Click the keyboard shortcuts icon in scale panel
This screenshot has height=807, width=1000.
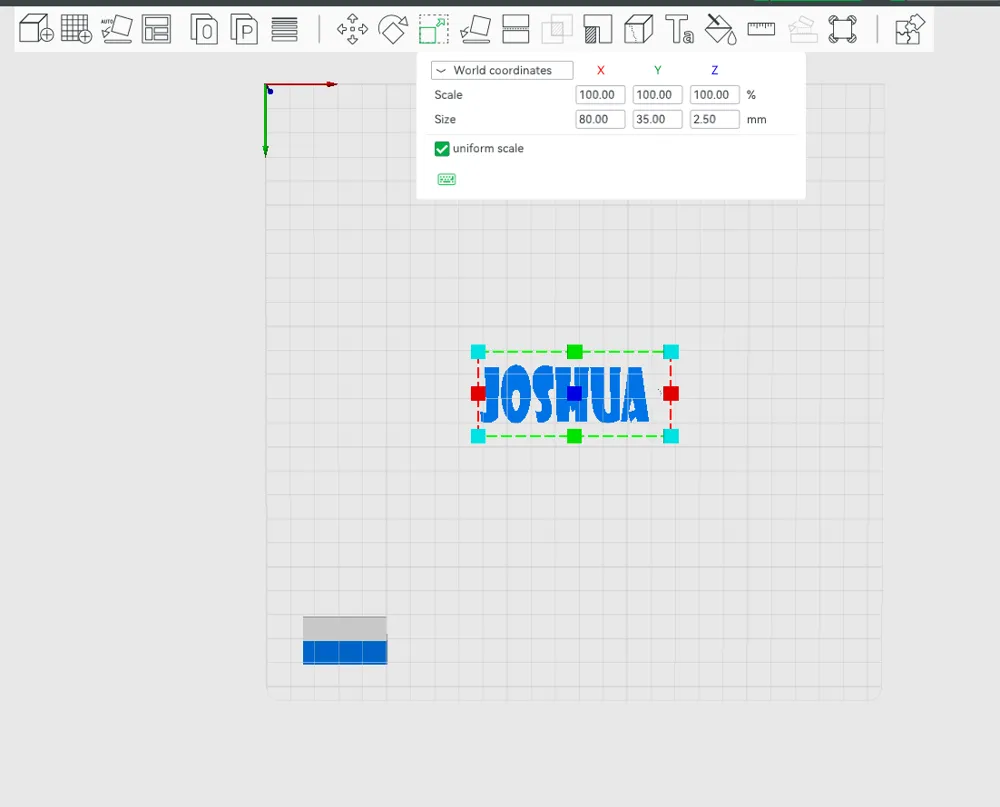[446, 179]
